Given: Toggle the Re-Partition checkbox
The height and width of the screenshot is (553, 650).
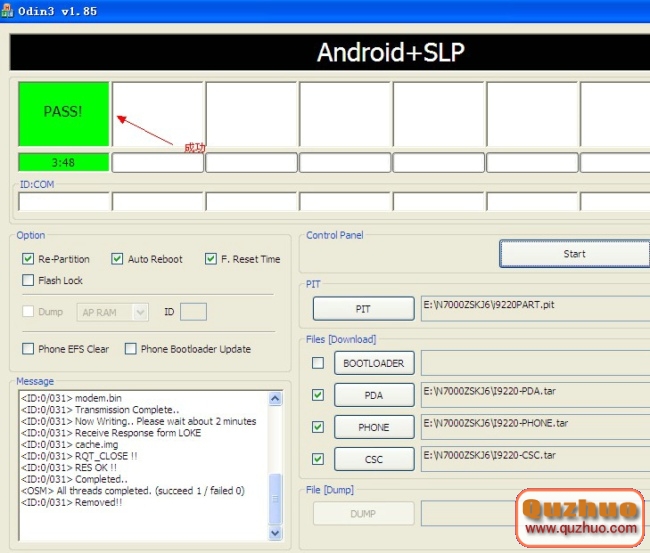Looking at the screenshot, I should click(x=28, y=259).
